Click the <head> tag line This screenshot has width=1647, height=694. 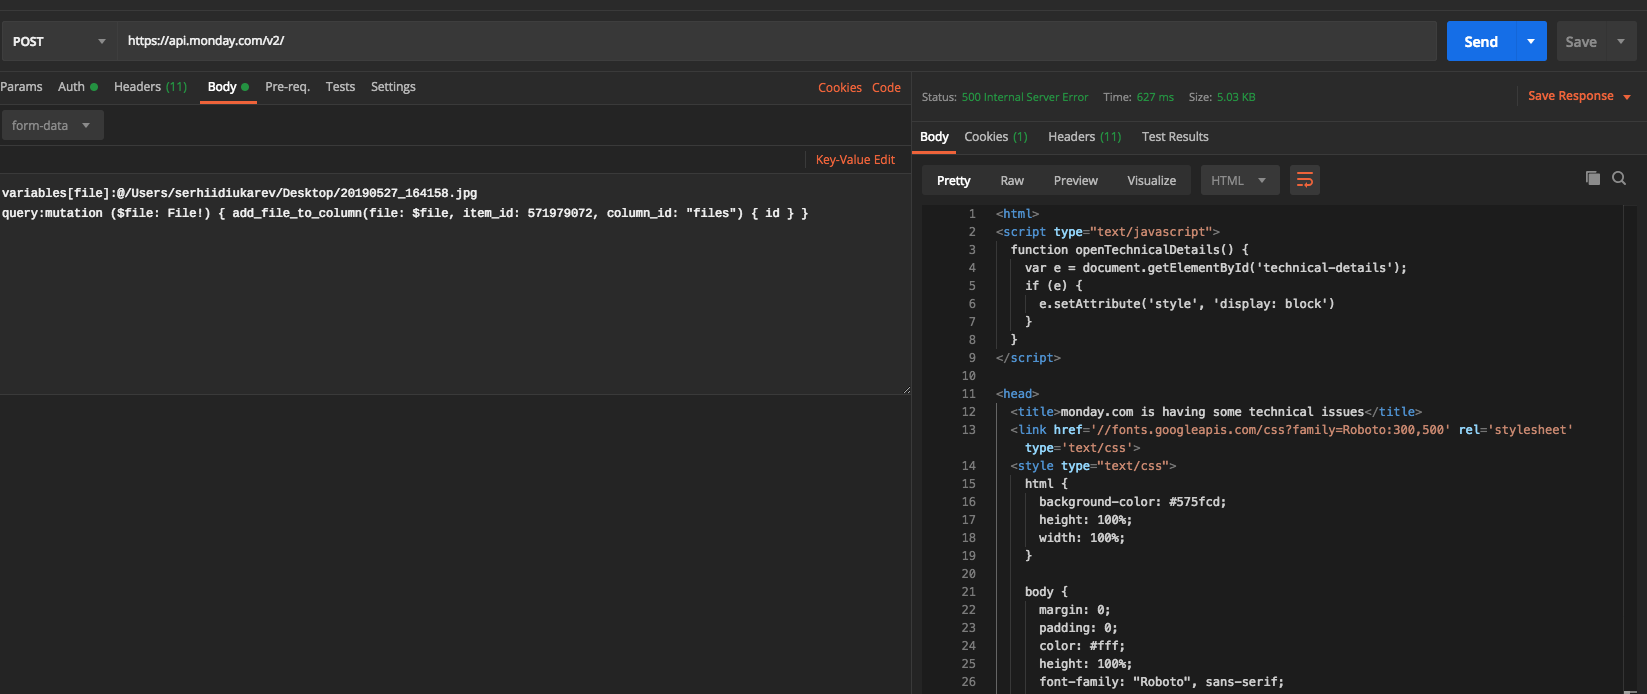1017,393
